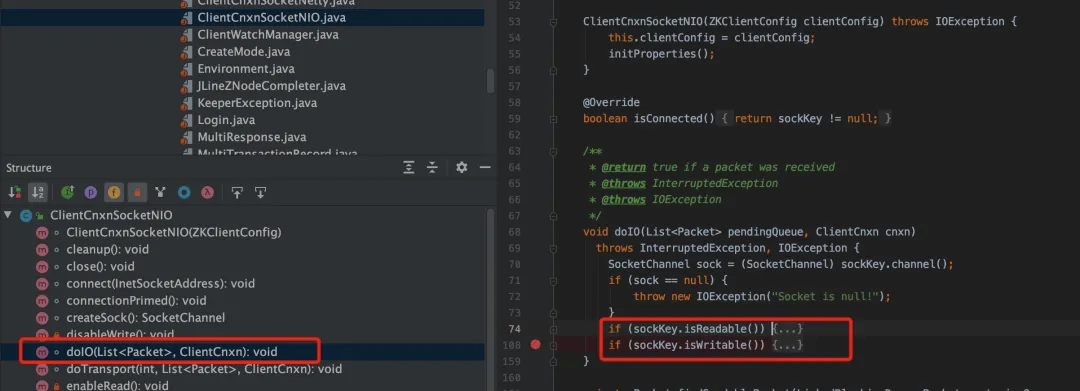Click the method icon beside doTransport(int, List<Packet>, ClientCnxn)
The height and width of the screenshot is (391, 1080).
[x=43, y=369]
